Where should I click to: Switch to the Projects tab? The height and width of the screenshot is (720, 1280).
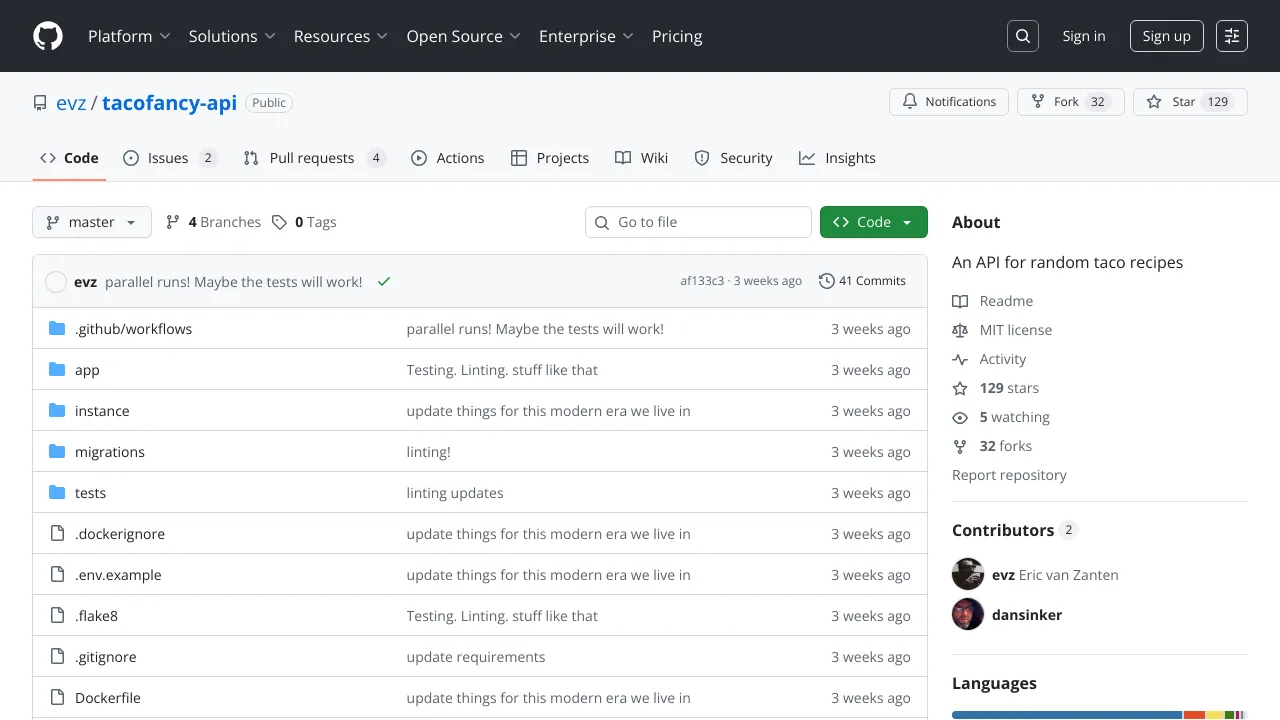coord(549,158)
